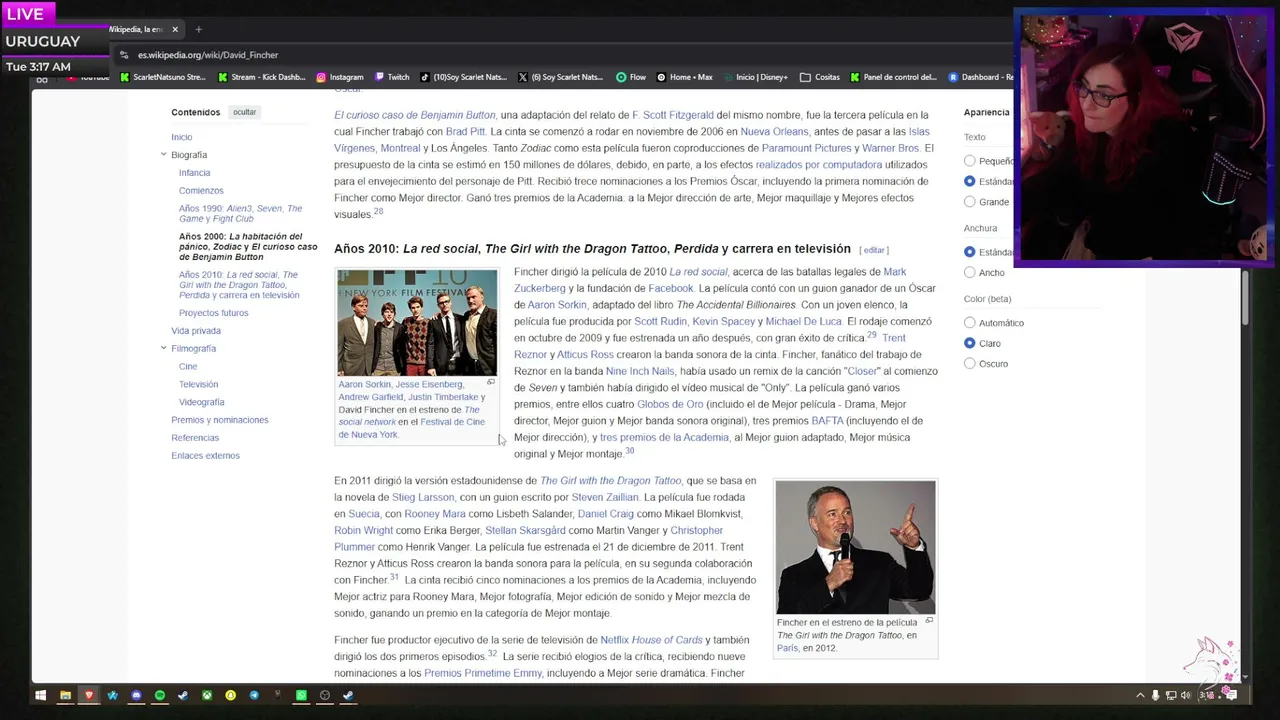Open the Instagram bookmark
Viewport: 1280px width, 720px height.
(339, 77)
